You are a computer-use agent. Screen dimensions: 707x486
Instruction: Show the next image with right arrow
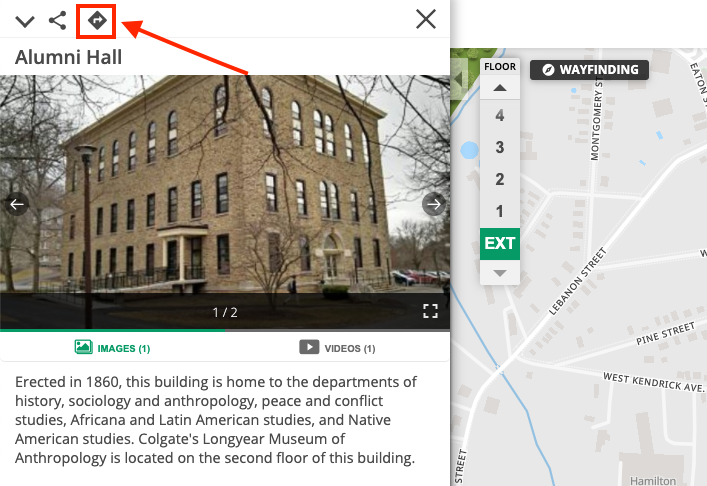click(x=434, y=204)
